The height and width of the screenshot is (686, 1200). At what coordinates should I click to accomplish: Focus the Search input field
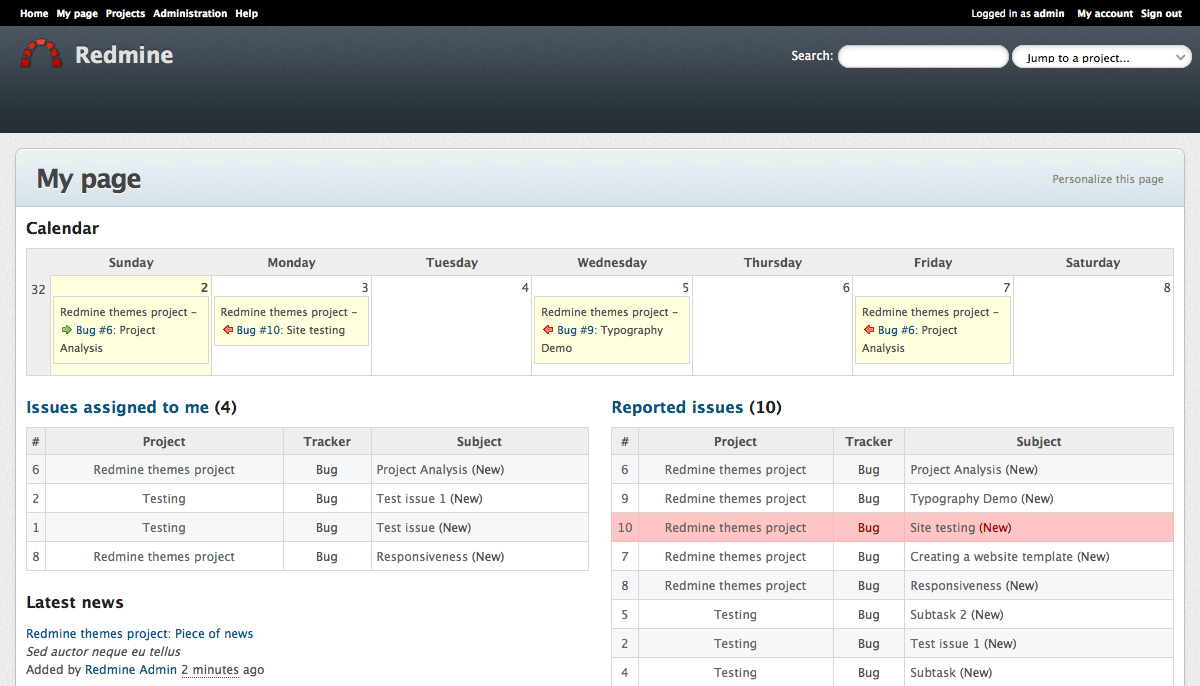coord(923,57)
